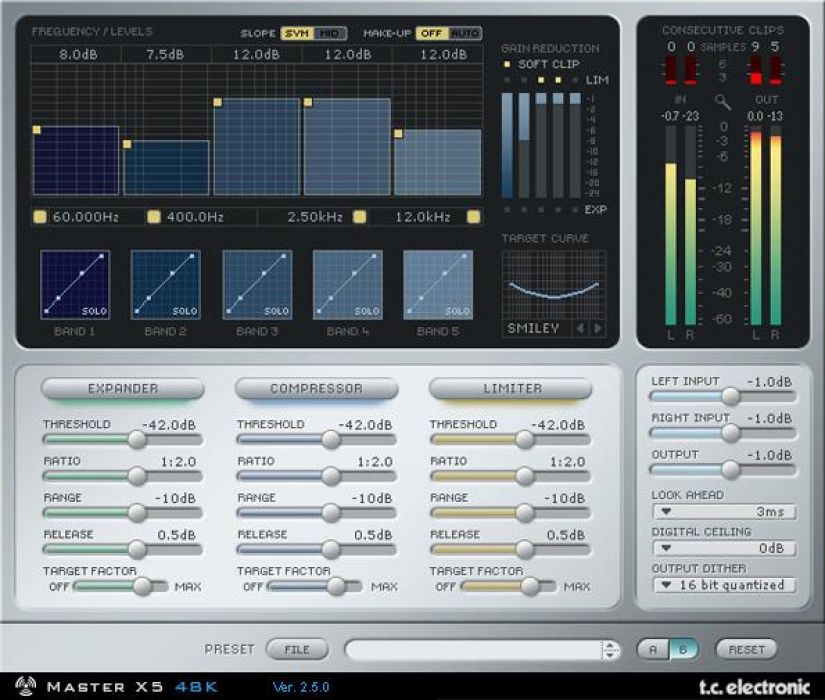Click the yellow marker beside 400.0Hz
This screenshot has width=825, height=700.
[154, 216]
